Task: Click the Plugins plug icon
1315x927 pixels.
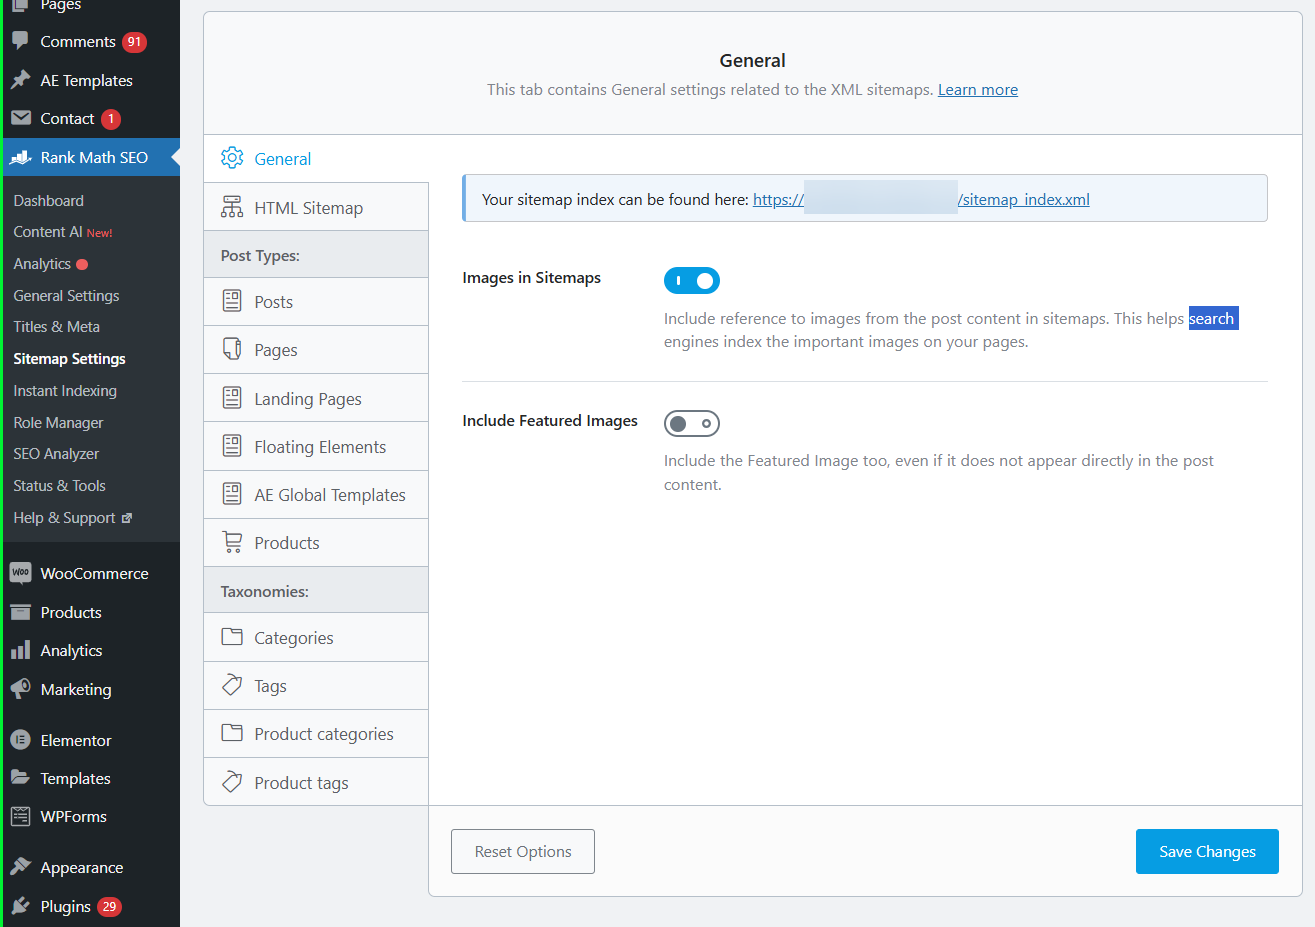Action: pyautogui.click(x=20, y=906)
